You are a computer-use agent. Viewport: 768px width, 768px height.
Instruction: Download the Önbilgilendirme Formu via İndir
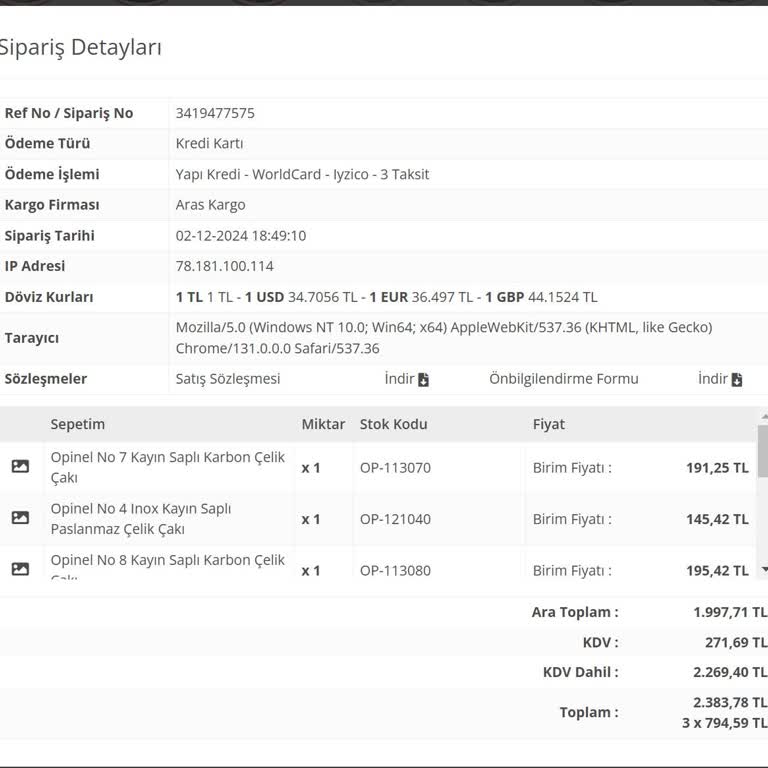[x=720, y=379]
